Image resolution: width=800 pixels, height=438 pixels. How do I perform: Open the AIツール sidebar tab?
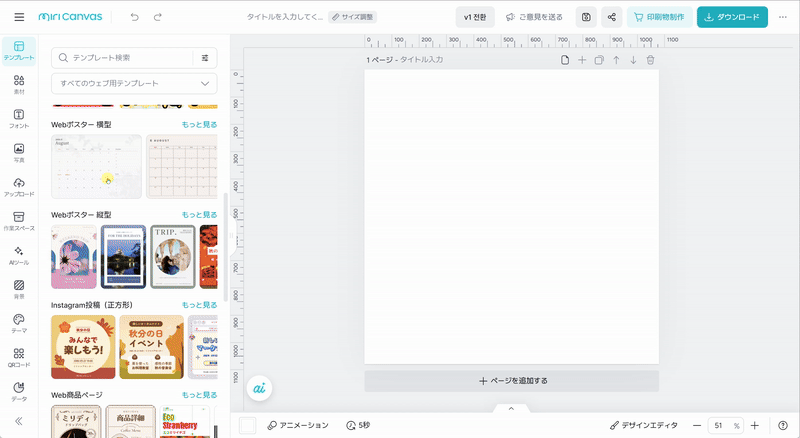coord(19,256)
